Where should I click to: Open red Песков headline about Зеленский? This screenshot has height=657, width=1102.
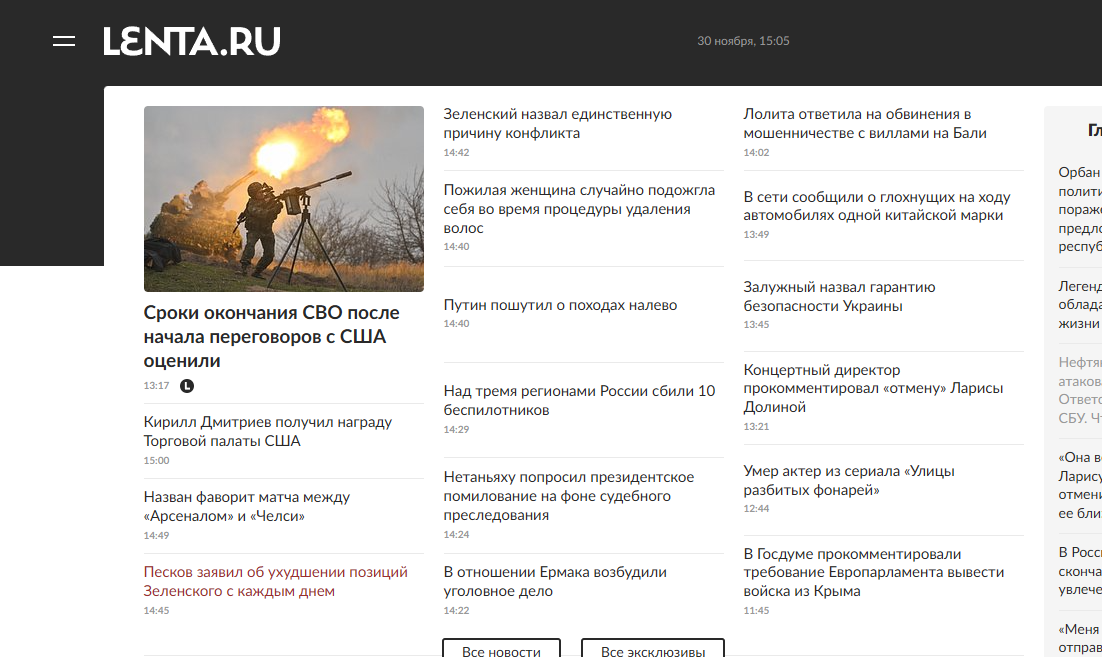click(x=275, y=581)
